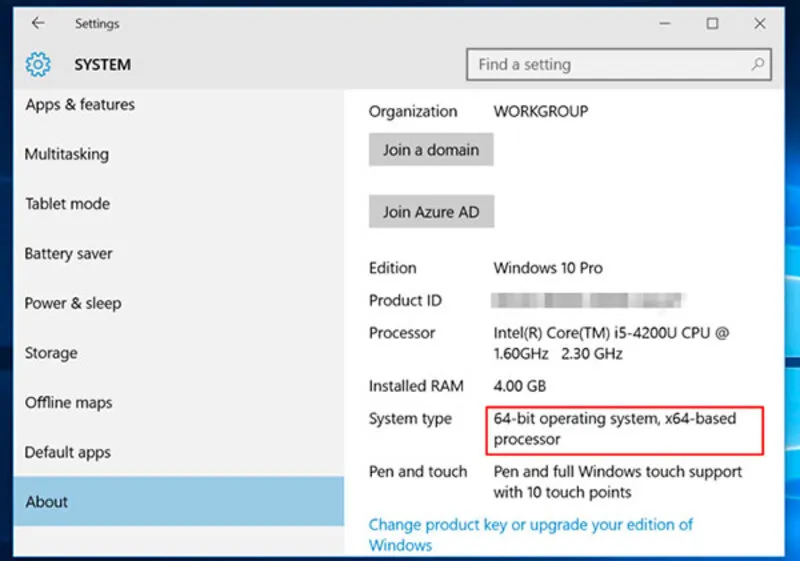Click the Edition label

click(x=392, y=268)
